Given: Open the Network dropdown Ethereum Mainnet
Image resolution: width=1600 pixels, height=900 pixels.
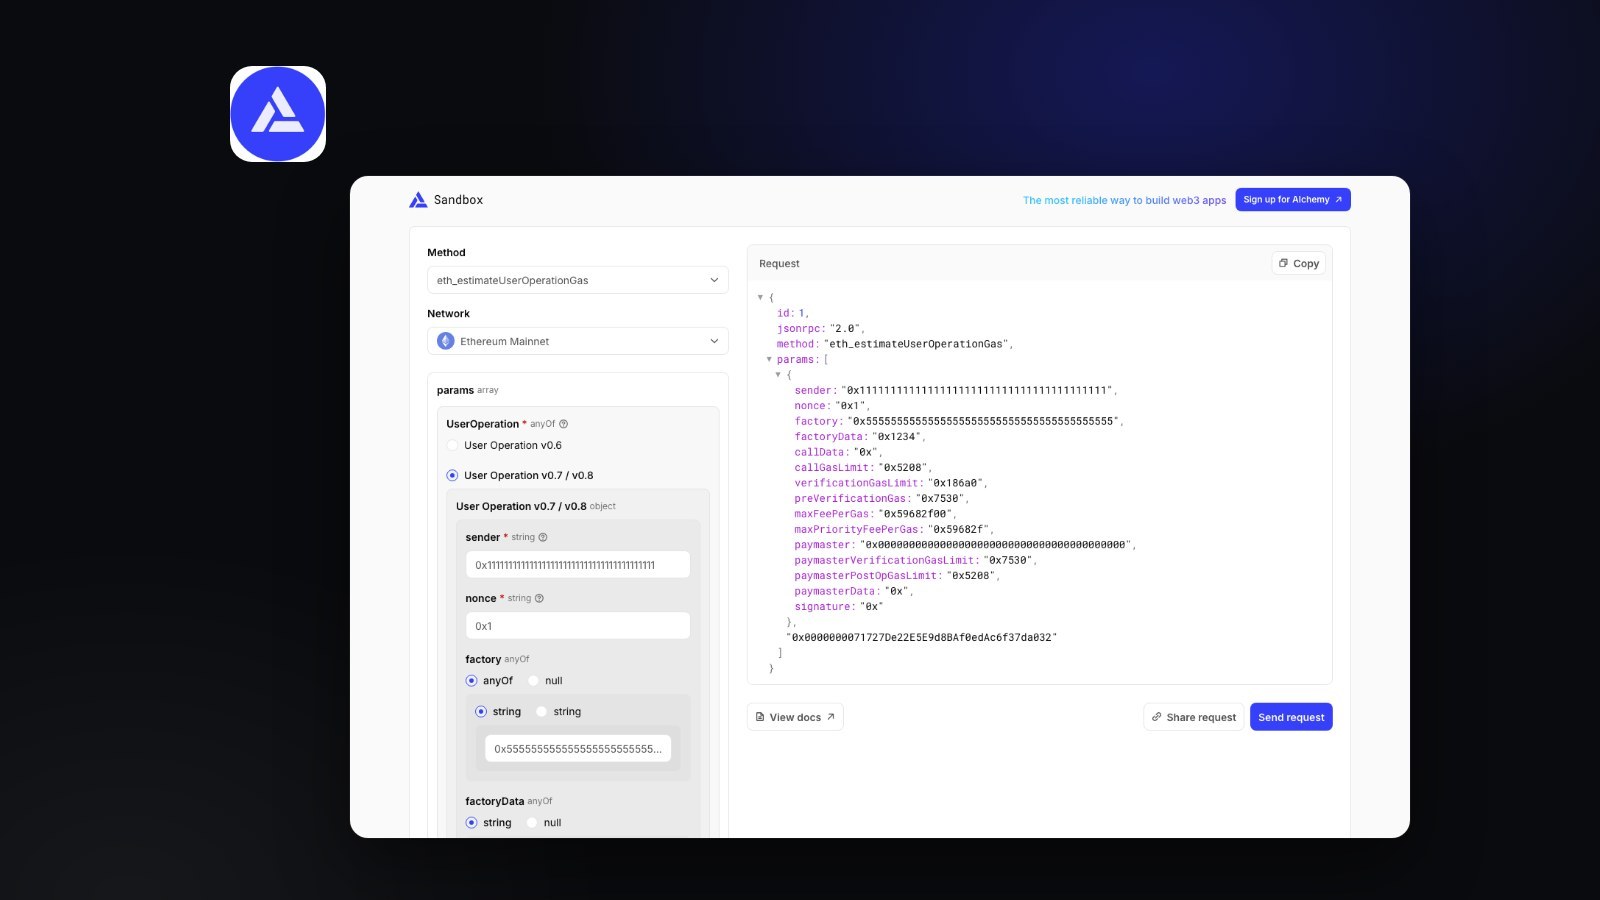Looking at the screenshot, I should [578, 341].
